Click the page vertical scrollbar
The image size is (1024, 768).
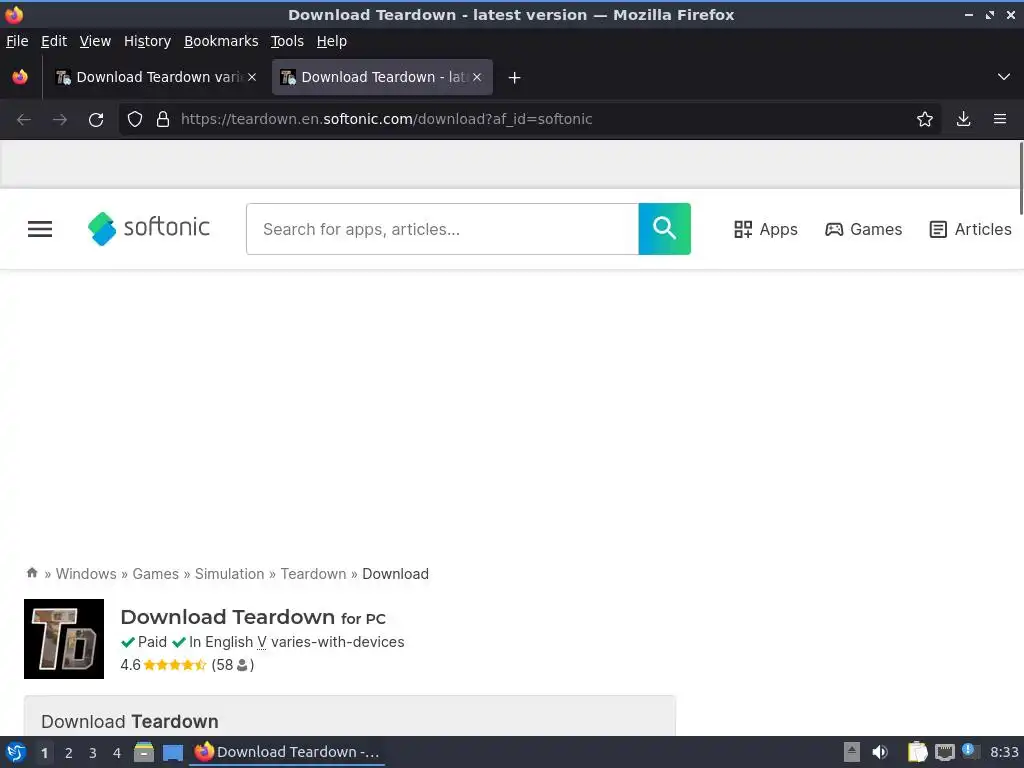click(1020, 178)
